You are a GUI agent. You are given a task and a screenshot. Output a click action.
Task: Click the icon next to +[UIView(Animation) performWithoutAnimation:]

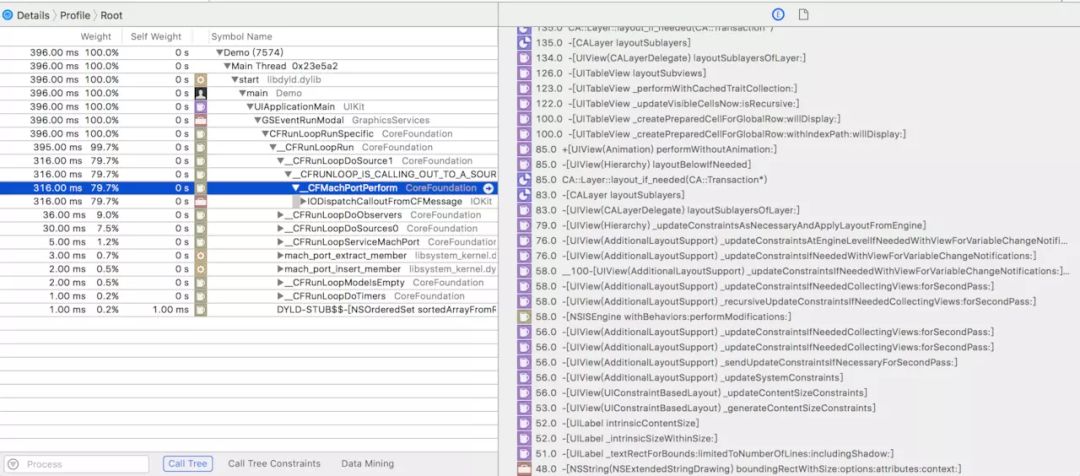tap(523, 149)
